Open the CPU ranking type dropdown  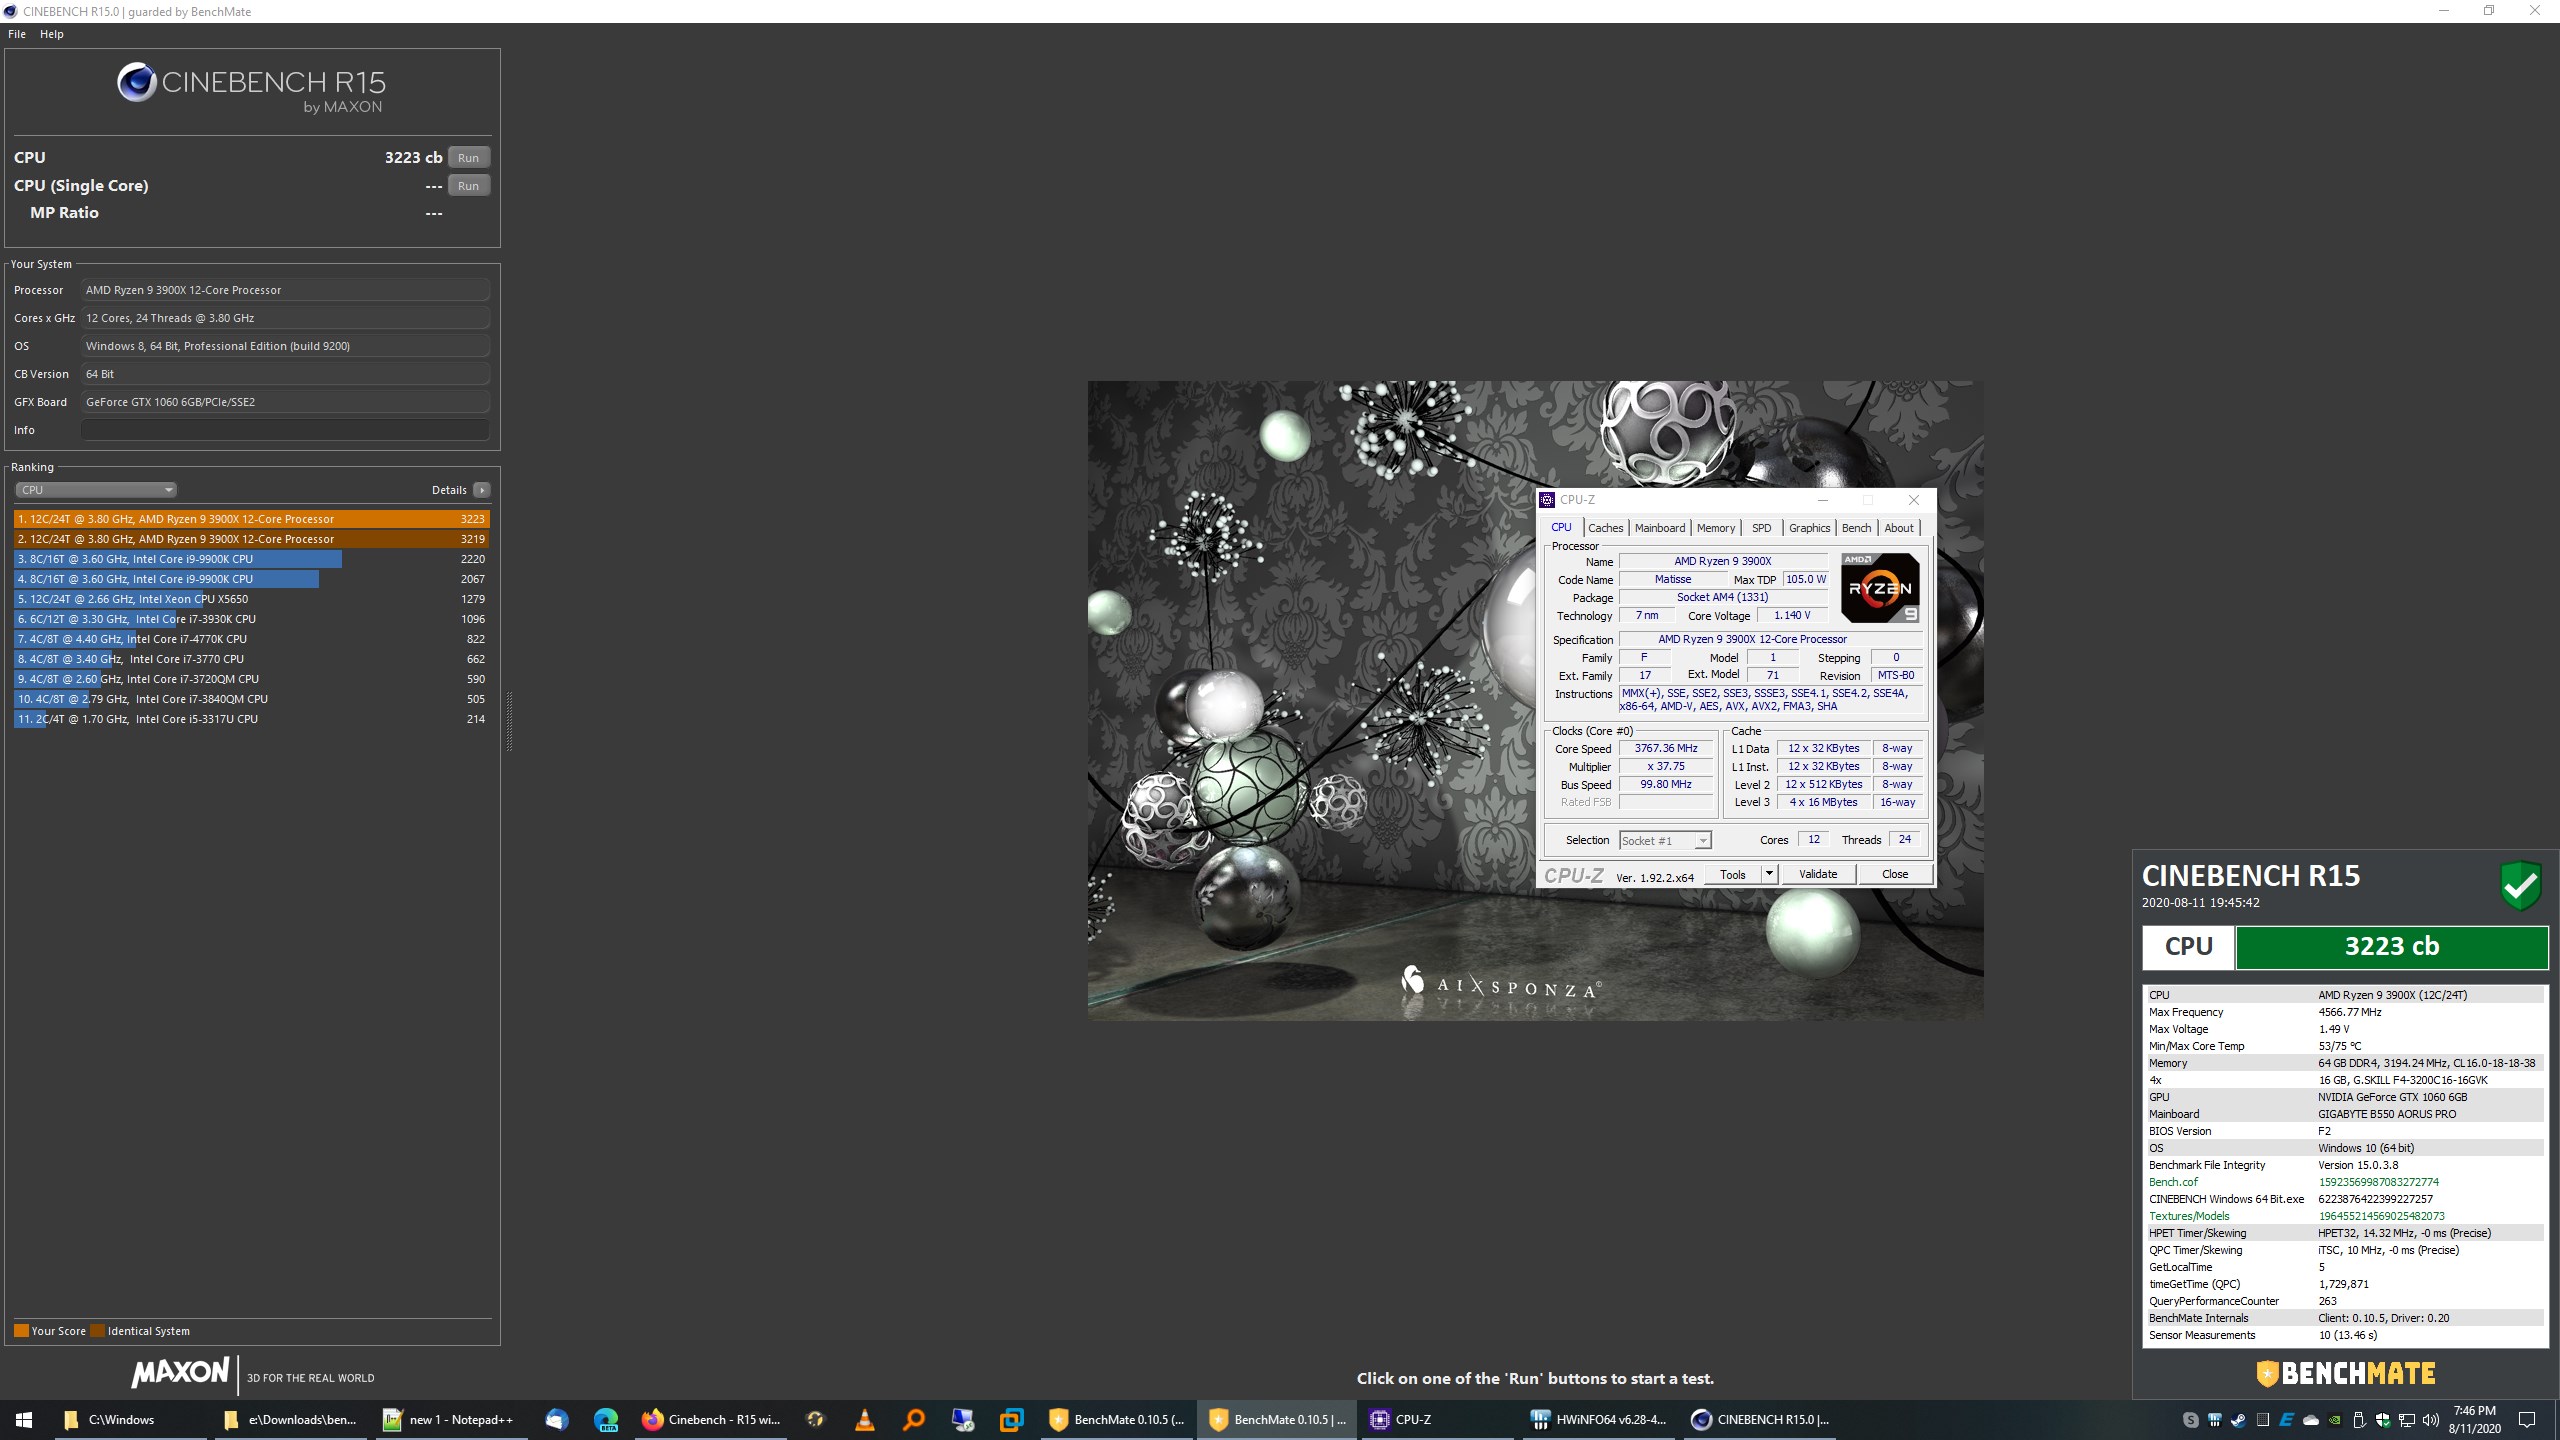click(x=96, y=490)
